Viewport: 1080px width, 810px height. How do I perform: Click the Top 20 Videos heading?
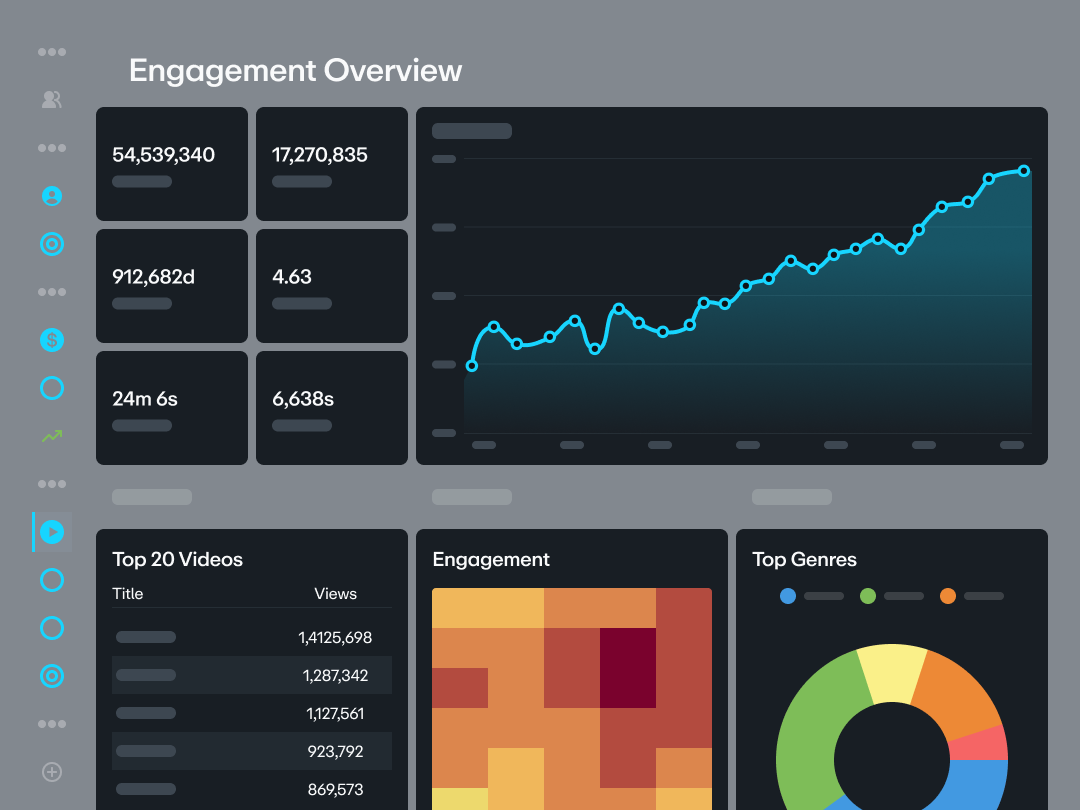(178, 559)
